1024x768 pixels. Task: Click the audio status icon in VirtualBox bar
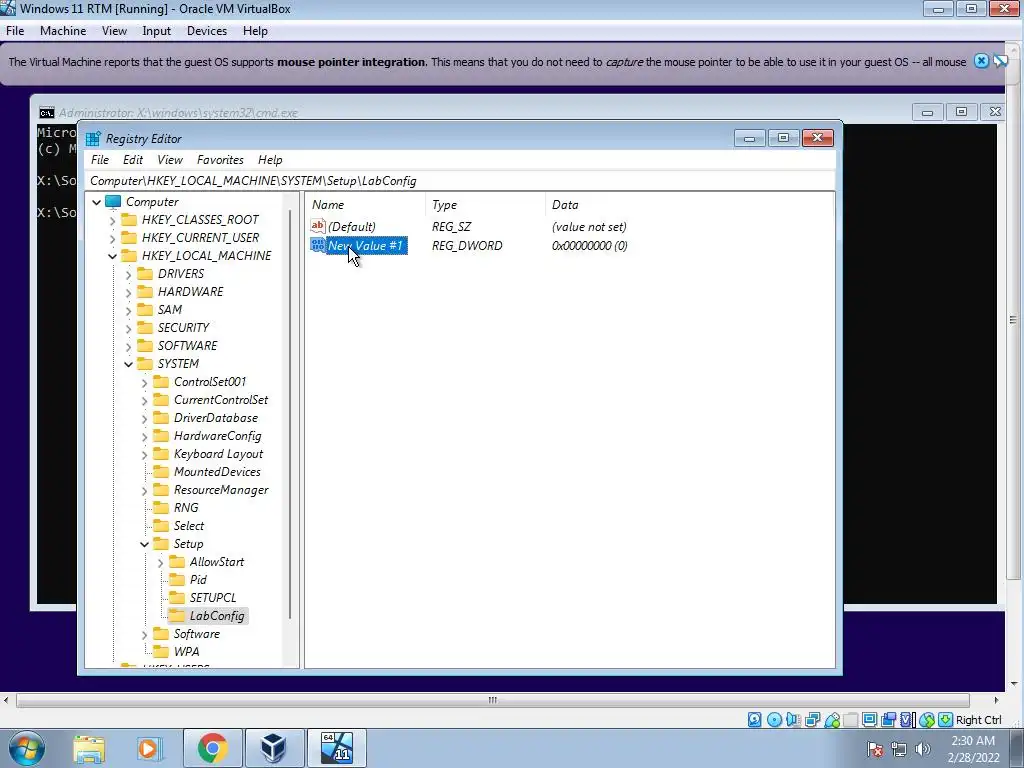click(793, 720)
